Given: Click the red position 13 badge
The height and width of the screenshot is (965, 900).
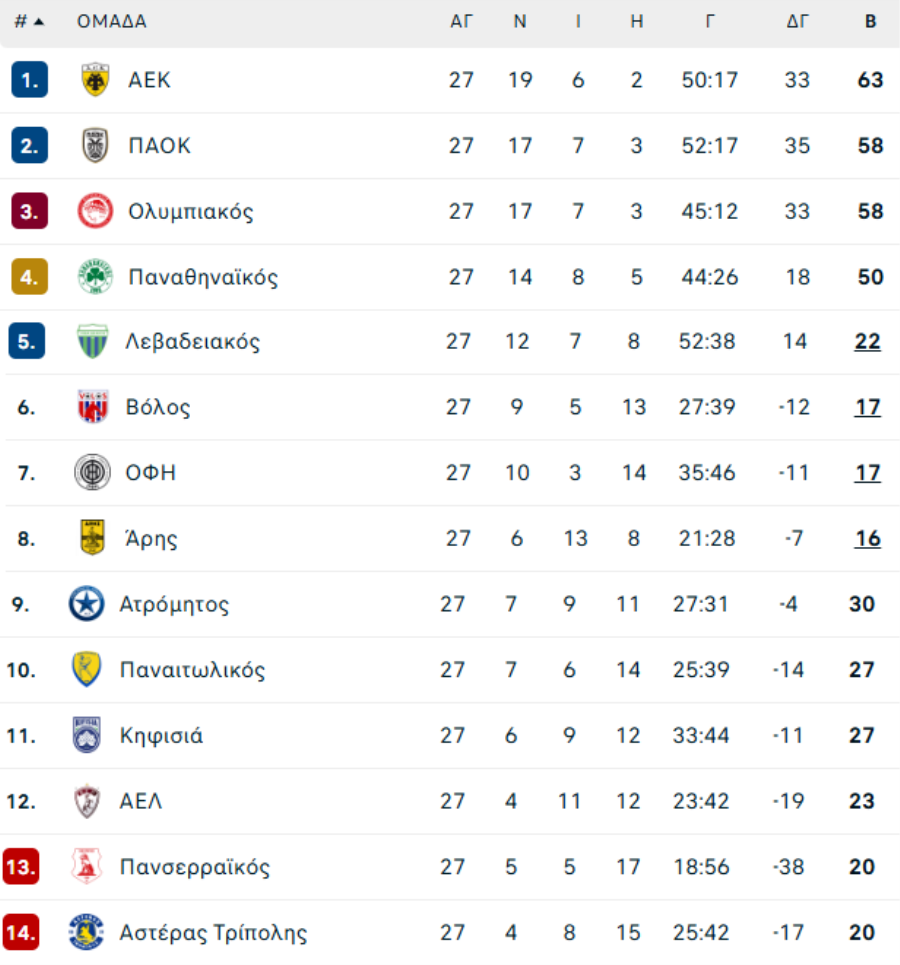Looking at the screenshot, I should tap(21, 867).
